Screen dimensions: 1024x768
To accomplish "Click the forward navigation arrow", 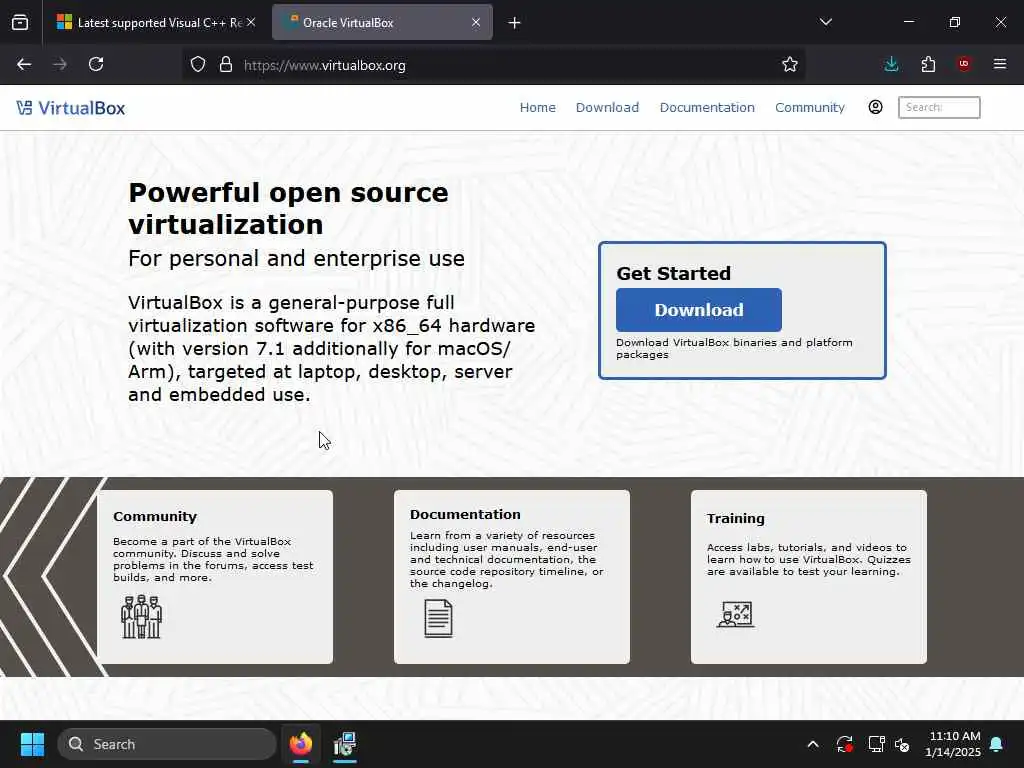I will 60,64.
